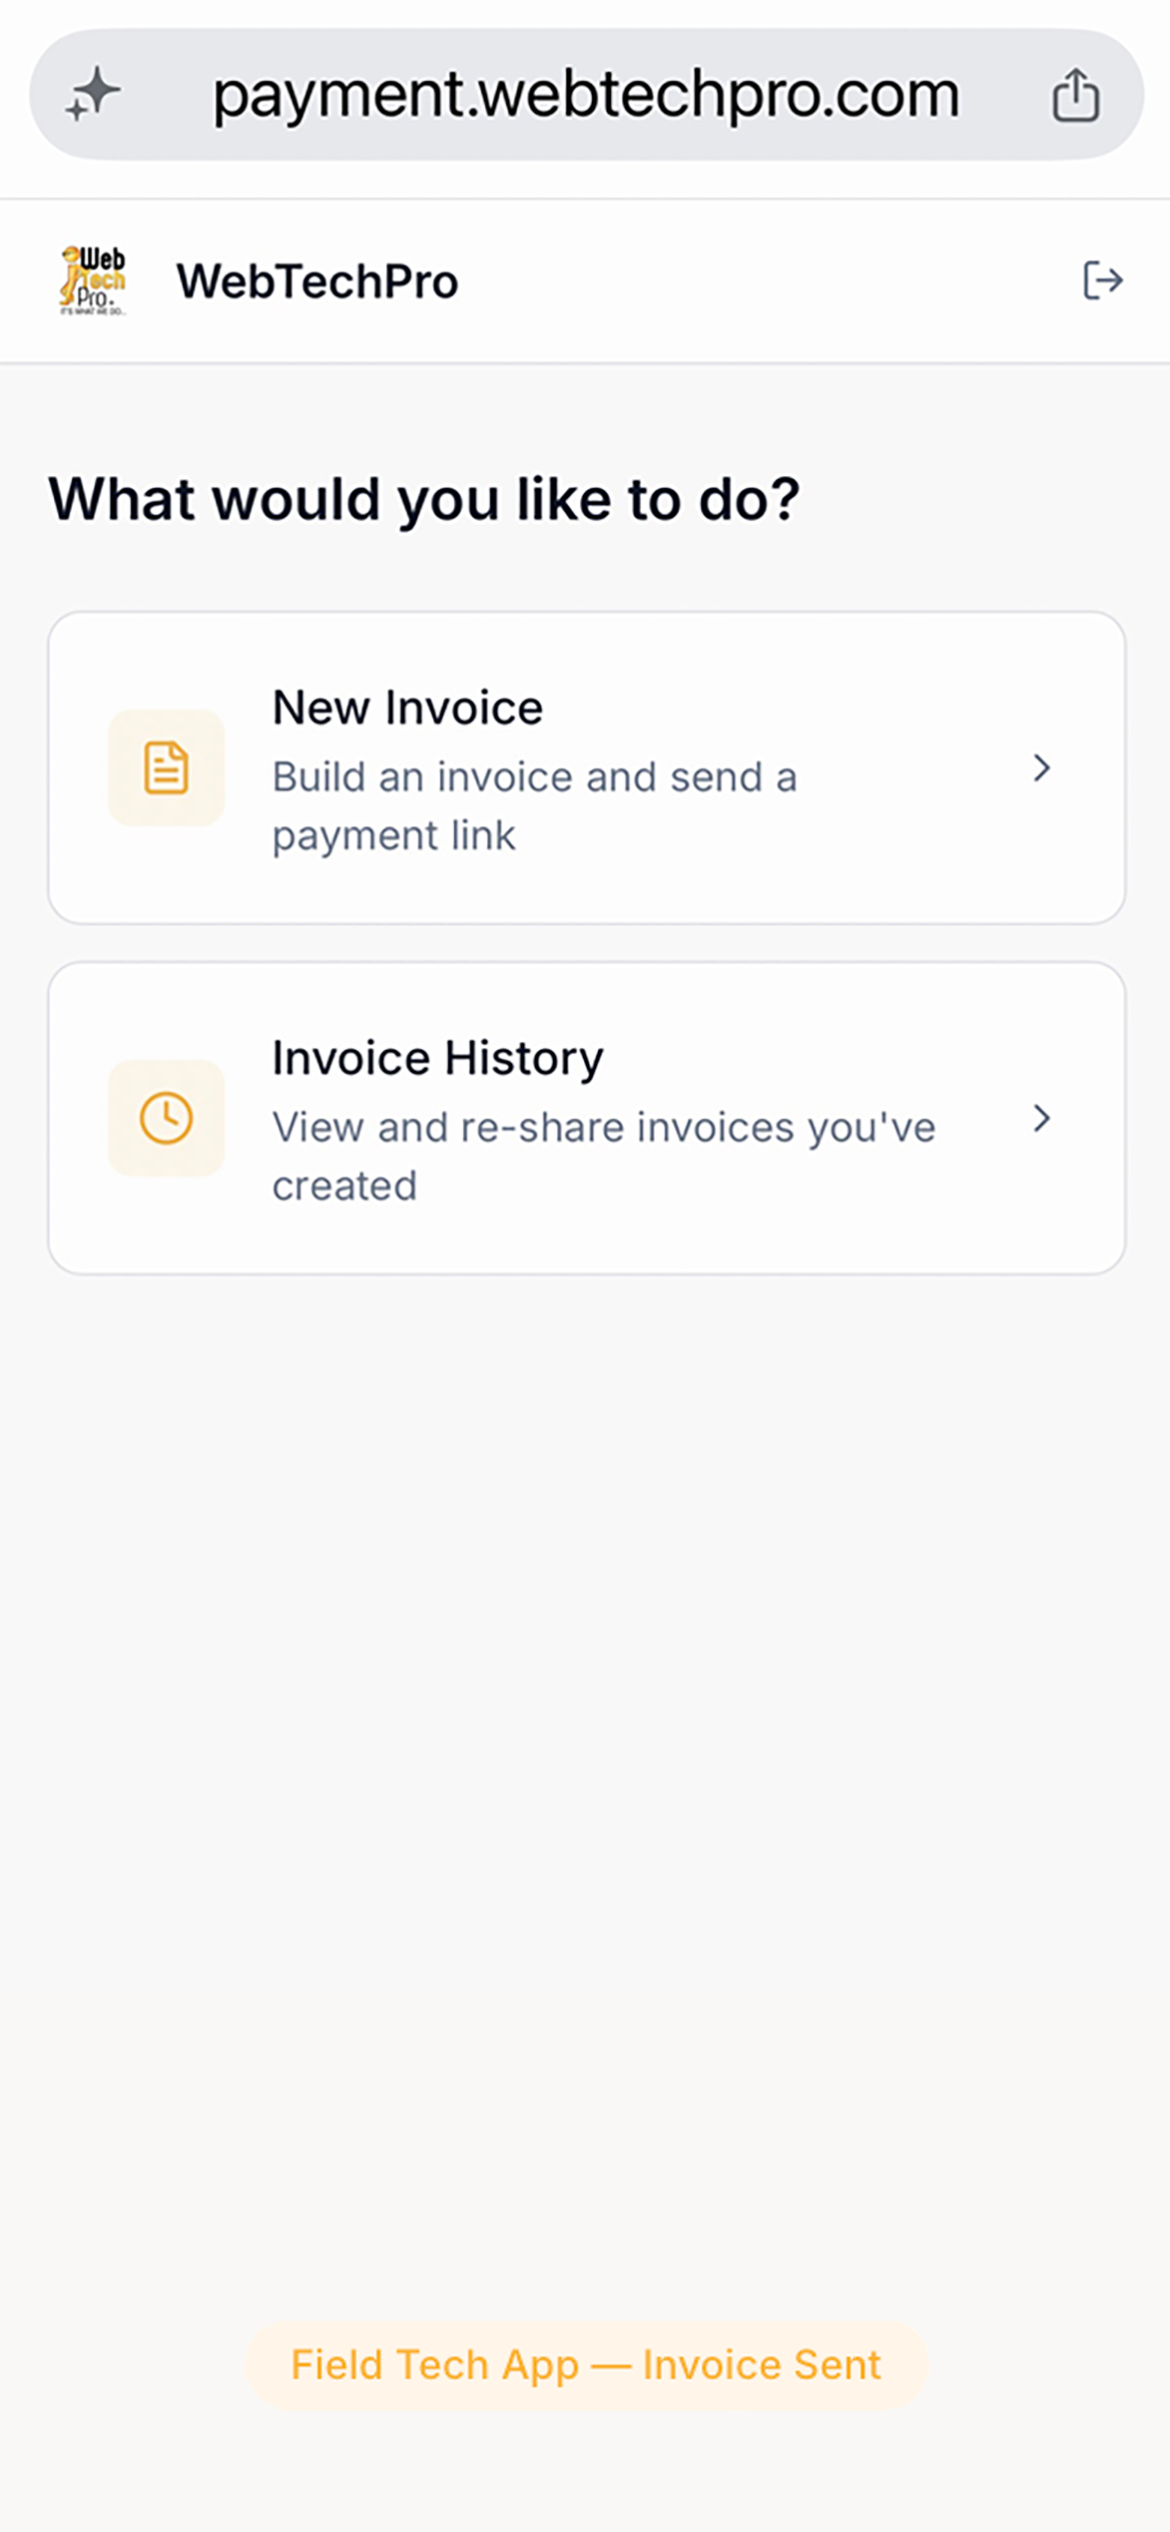Image resolution: width=1170 pixels, height=2532 pixels.
Task: Click the WebTechPro header title
Action: [x=318, y=281]
